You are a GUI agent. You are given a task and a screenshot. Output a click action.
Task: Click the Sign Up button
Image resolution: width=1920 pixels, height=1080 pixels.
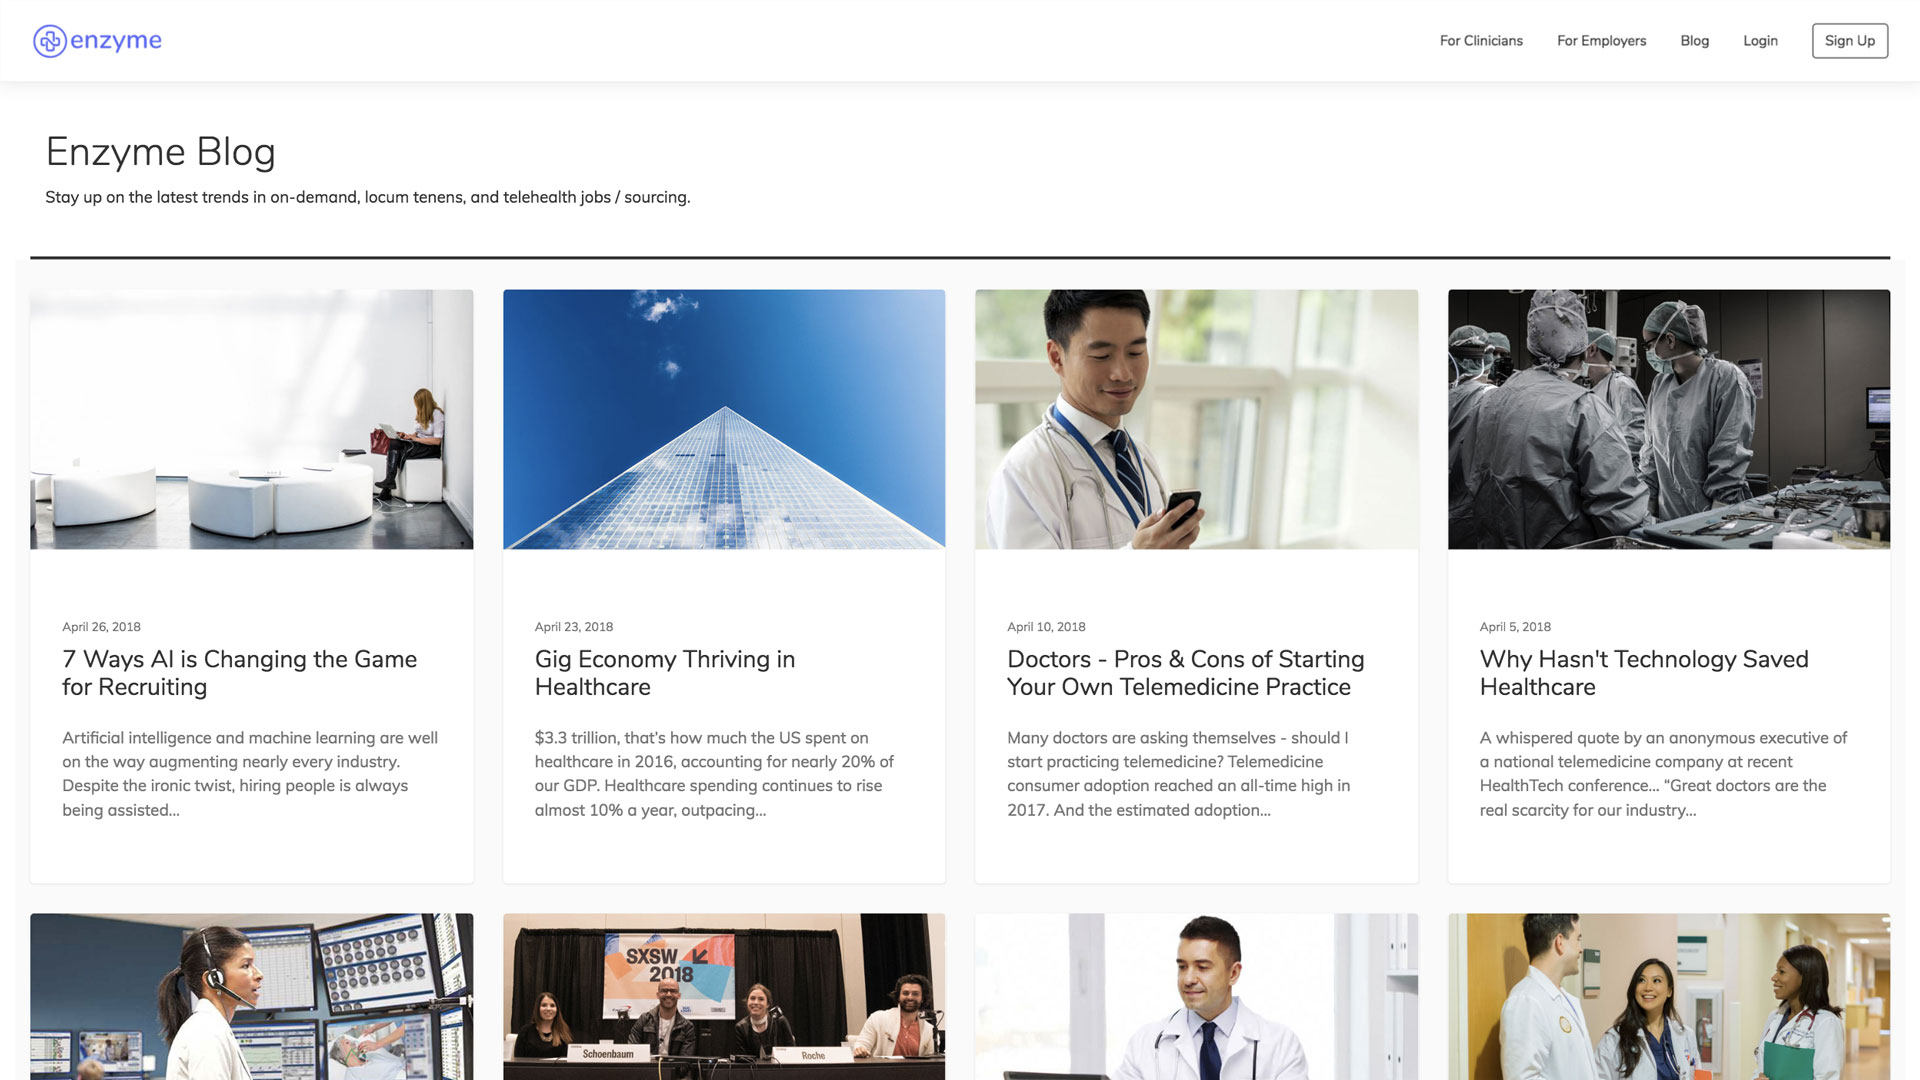1849,41
